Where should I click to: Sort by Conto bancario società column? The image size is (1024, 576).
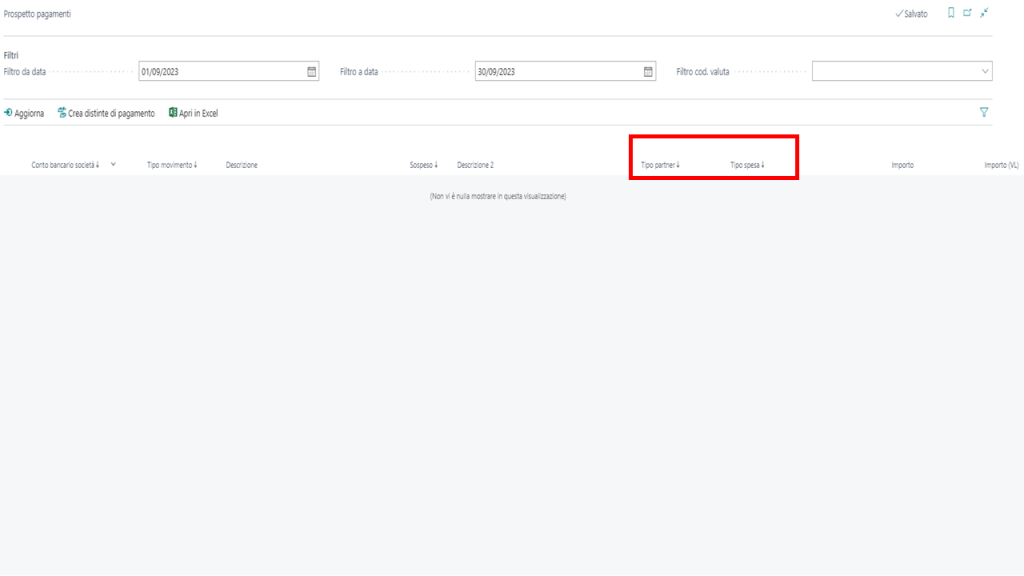pos(65,165)
